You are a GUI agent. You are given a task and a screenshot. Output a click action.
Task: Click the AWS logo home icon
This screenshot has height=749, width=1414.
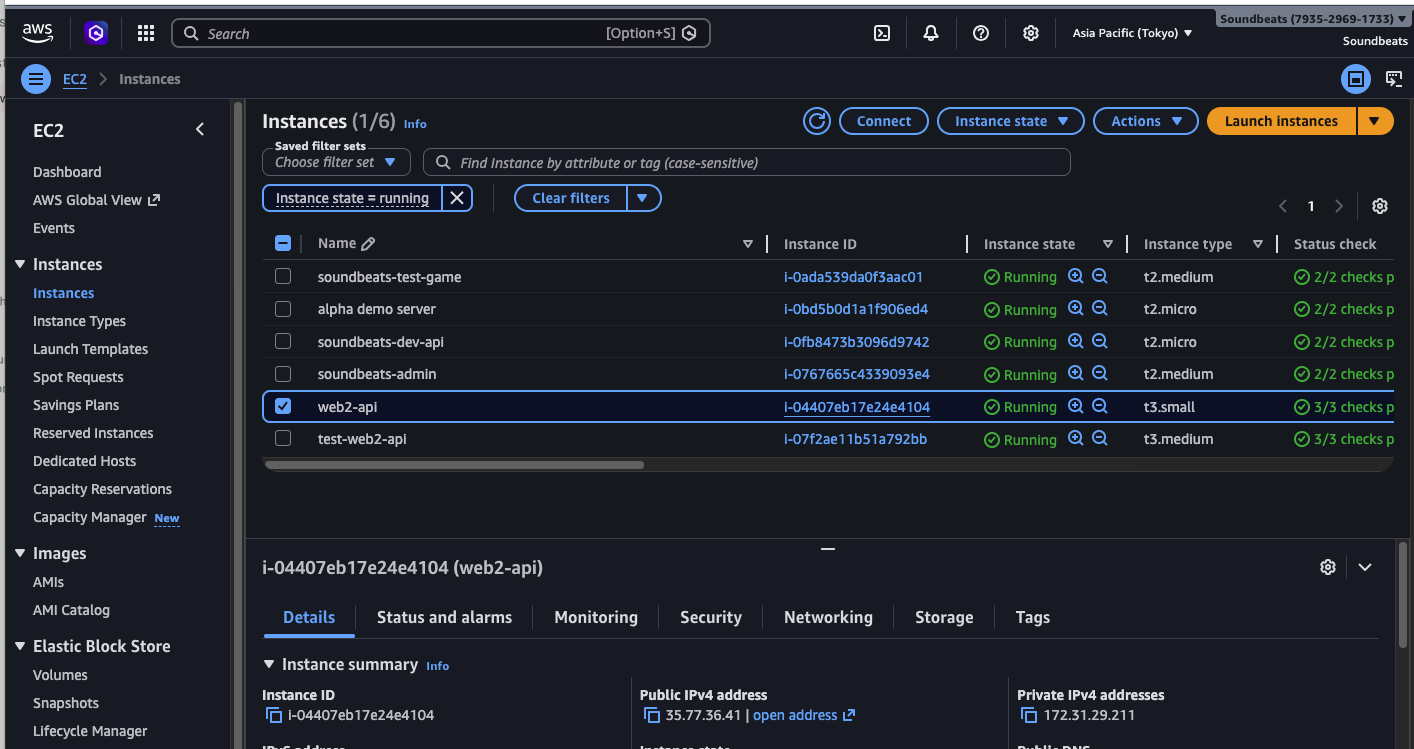[x=37, y=33]
